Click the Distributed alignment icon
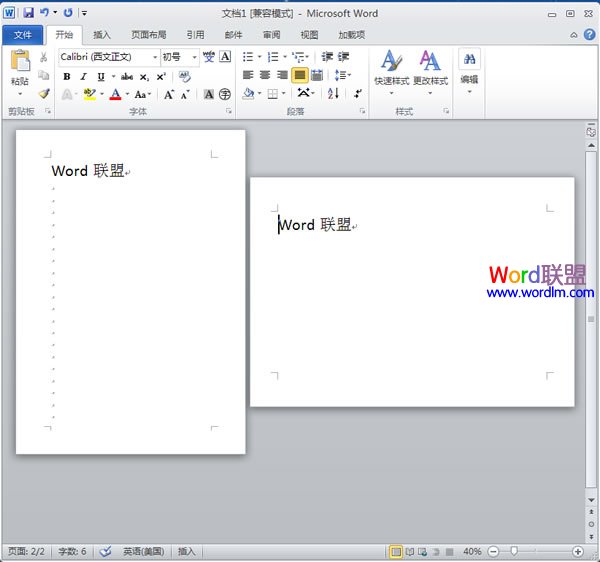This screenshot has width=600, height=562. (317, 75)
